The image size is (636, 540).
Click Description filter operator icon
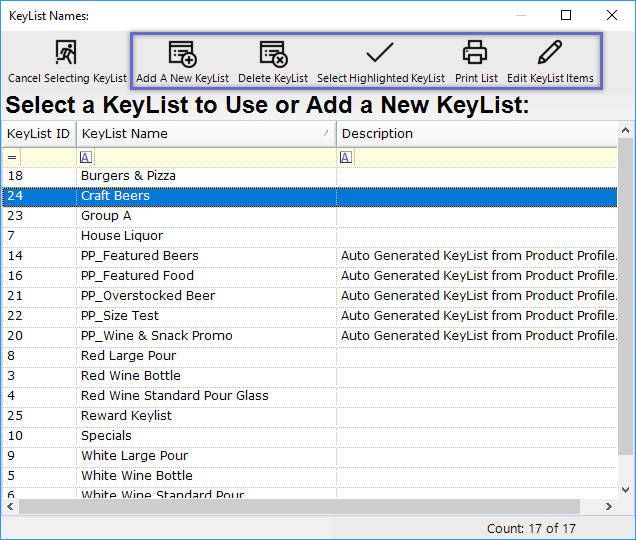pos(346,157)
